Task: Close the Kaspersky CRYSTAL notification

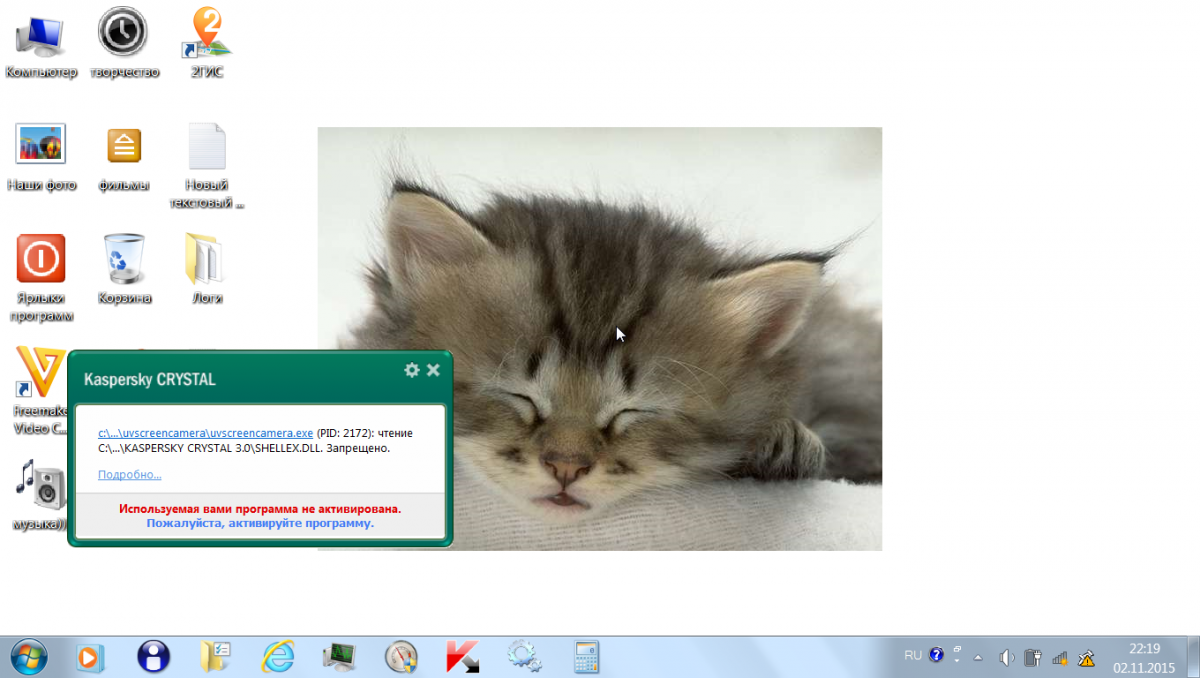Action: [x=433, y=370]
